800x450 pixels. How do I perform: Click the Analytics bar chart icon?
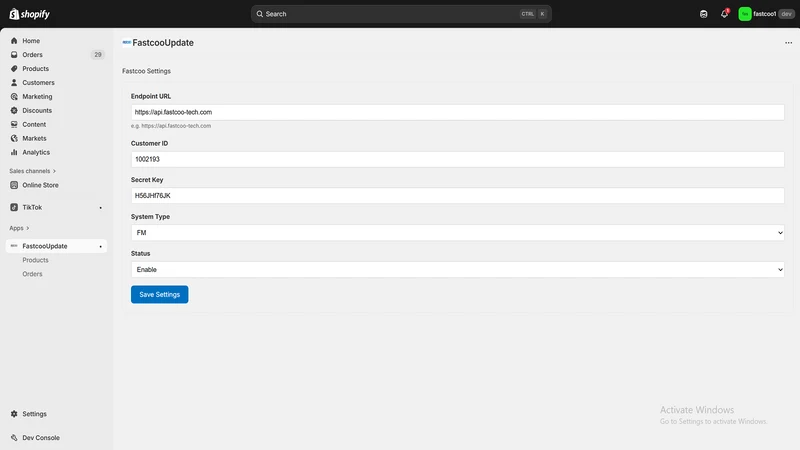coord(14,152)
